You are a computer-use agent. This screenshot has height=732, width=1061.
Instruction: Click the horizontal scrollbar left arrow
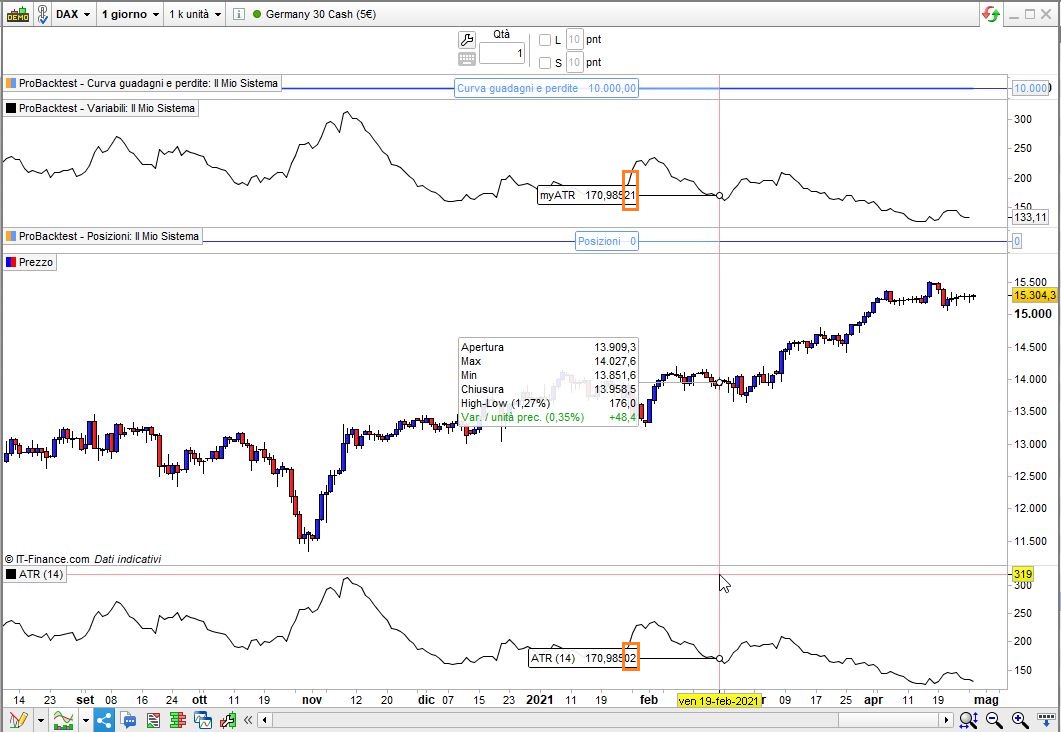click(265, 720)
